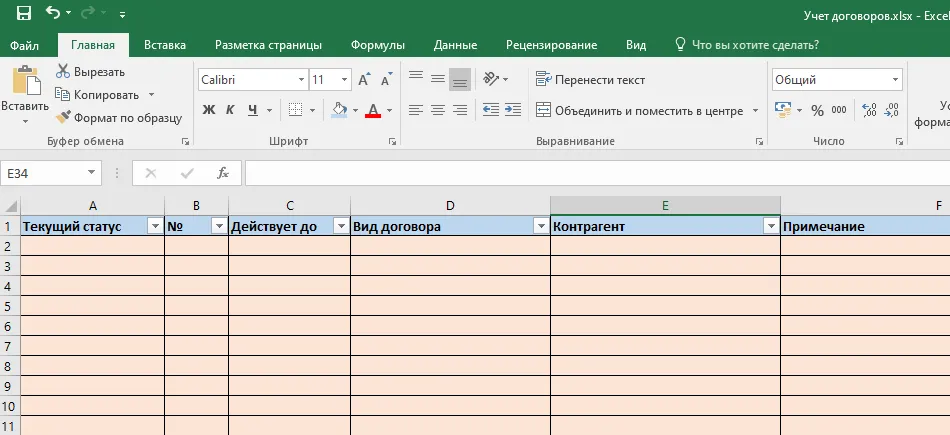Open the Вид tab
Screen dimensions: 950x435
[636, 45]
